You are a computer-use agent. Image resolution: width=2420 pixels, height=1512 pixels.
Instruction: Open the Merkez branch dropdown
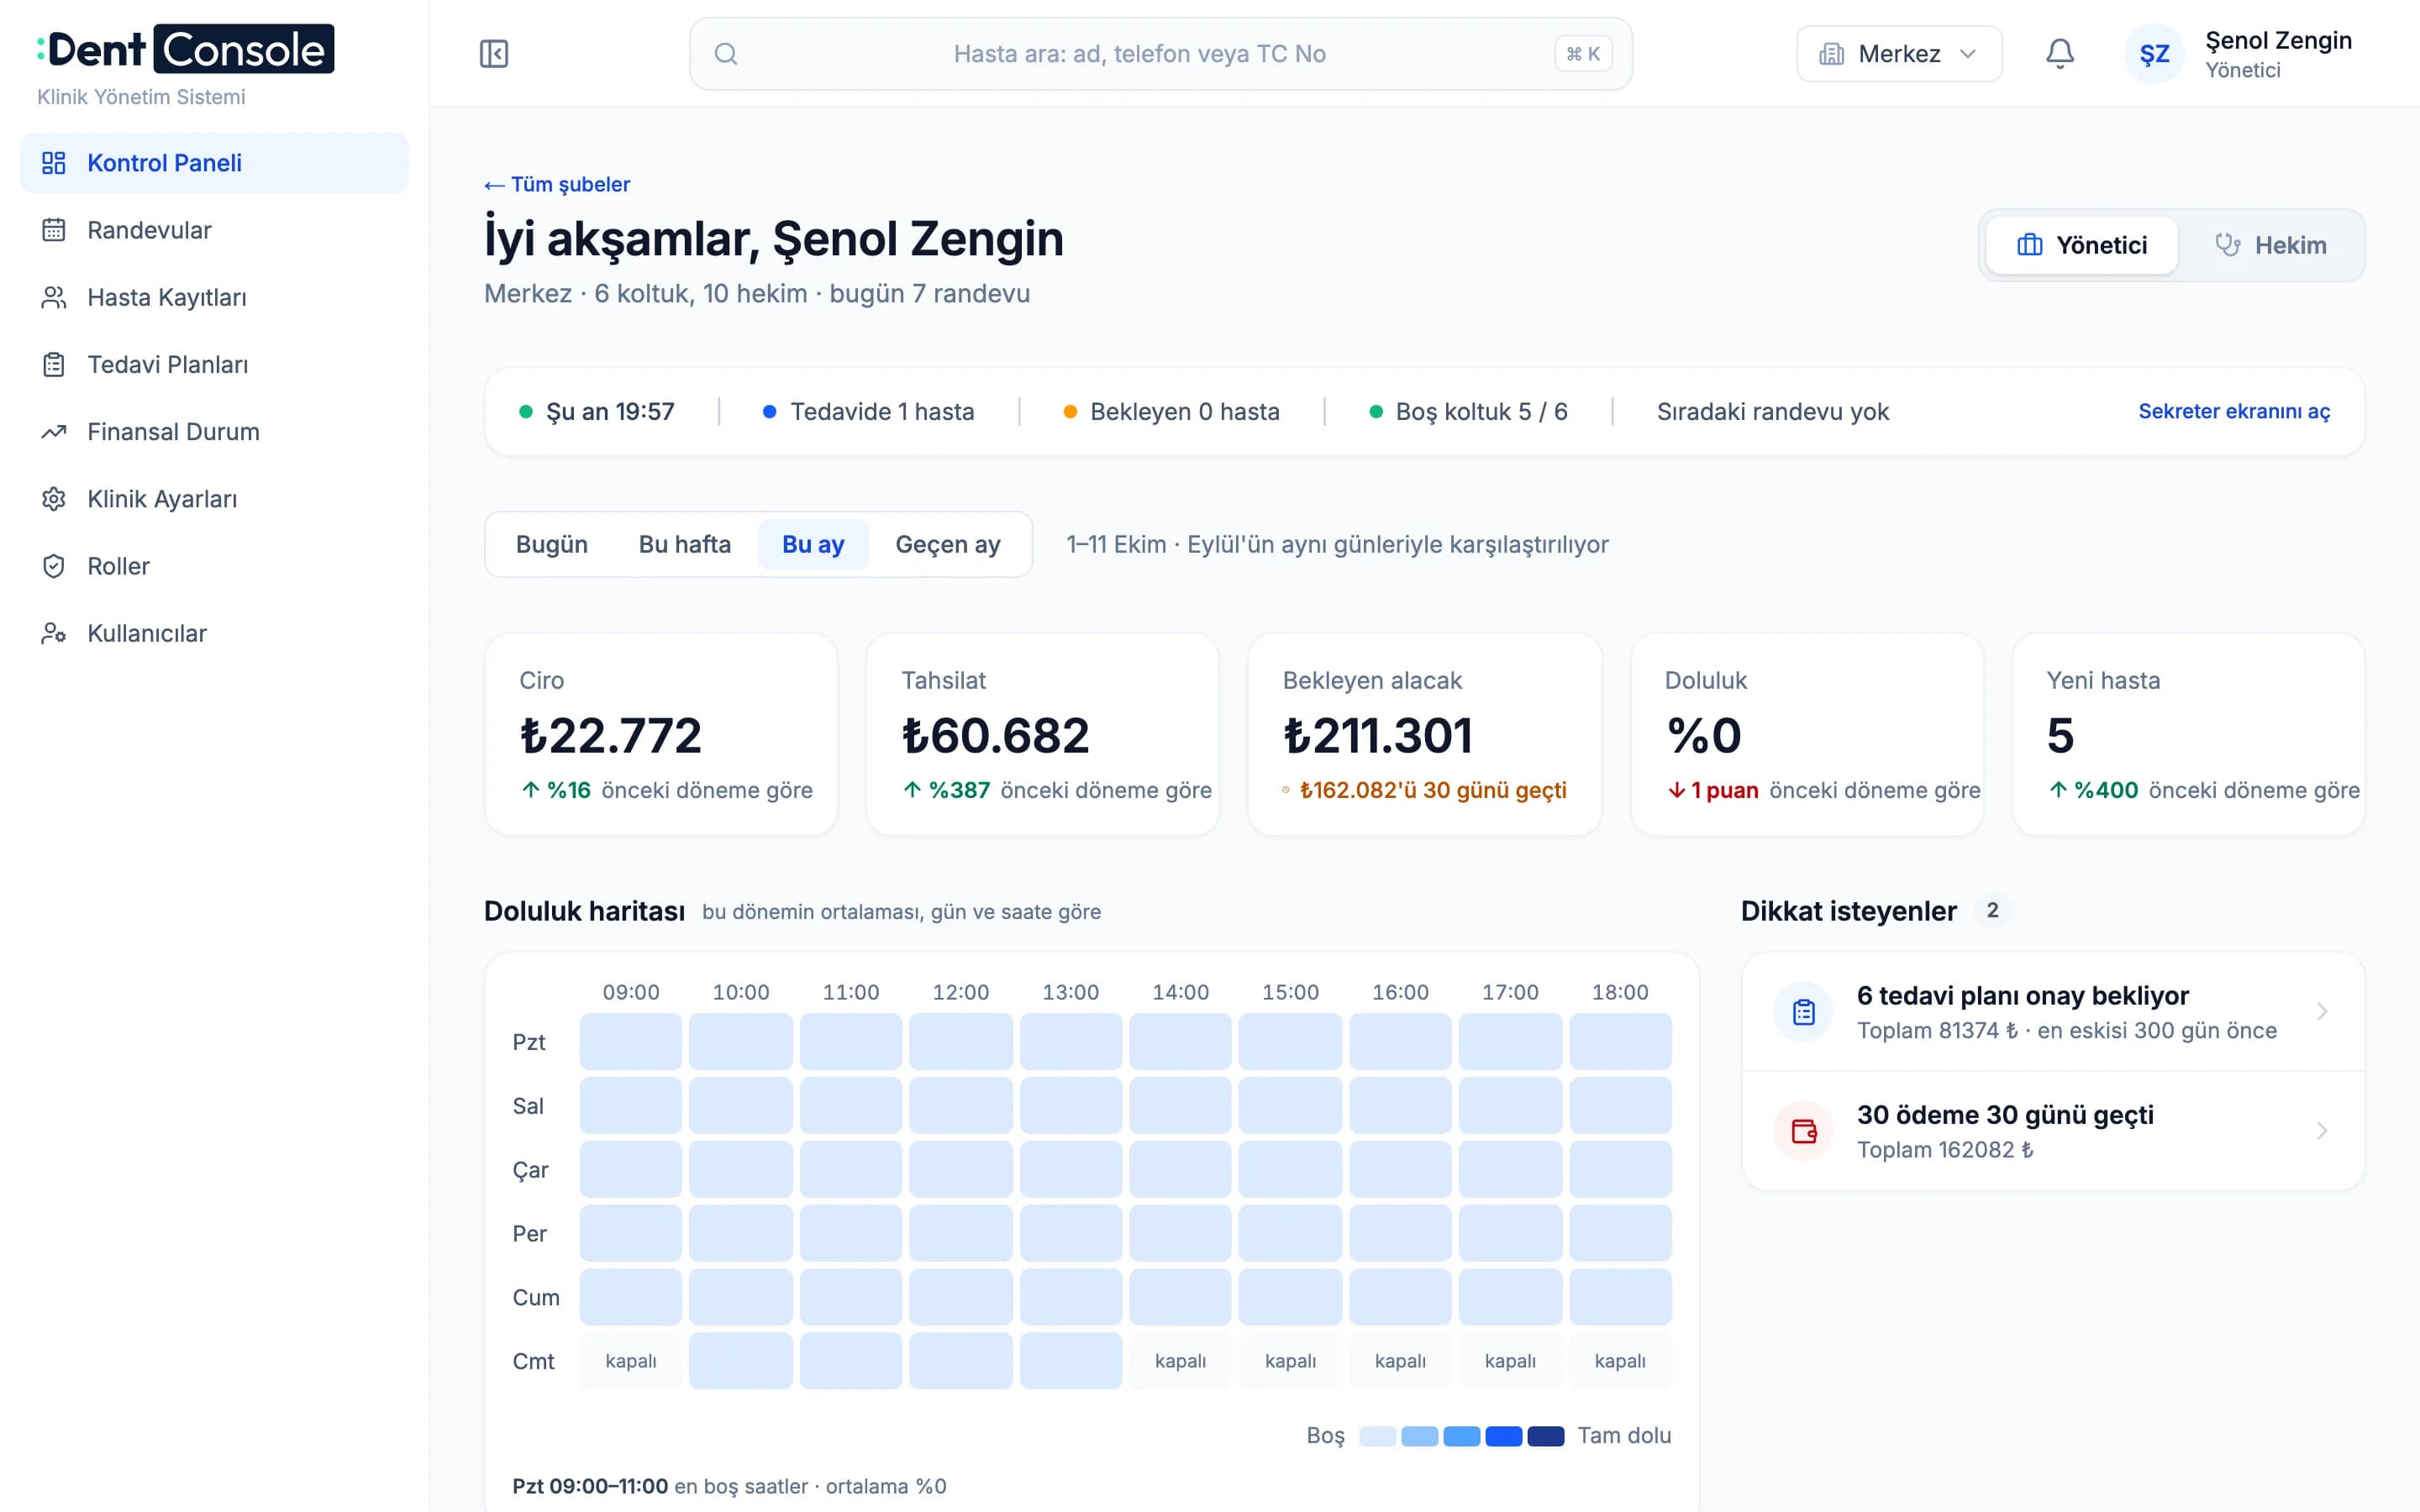[x=1898, y=54]
